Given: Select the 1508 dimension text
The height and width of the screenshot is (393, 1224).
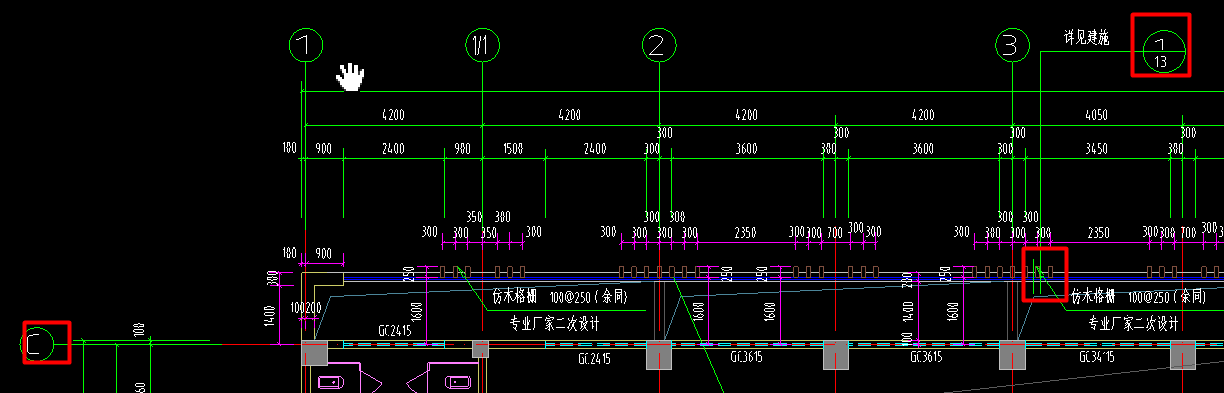Looking at the screenshot, I should tap(512, 149).
